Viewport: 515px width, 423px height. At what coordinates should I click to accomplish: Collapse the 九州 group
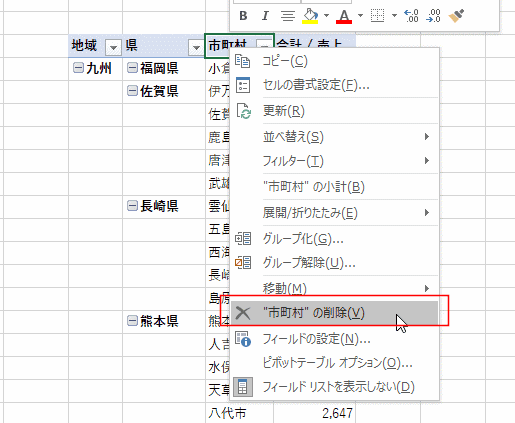(x=78, y=68)
